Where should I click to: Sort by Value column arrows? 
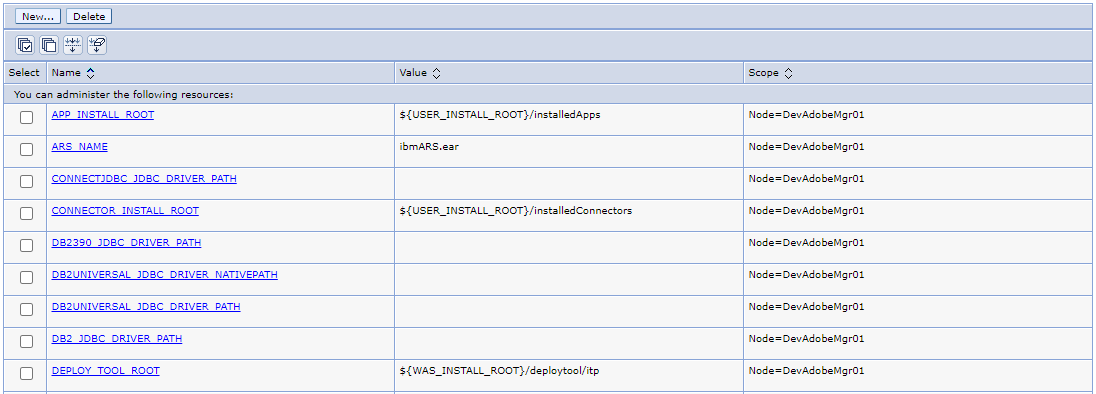pyautogui.click(x=436, y=73)
